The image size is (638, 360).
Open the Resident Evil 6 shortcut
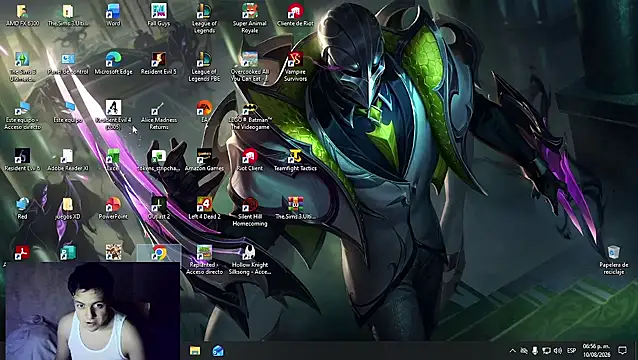[x=22, y=159]
